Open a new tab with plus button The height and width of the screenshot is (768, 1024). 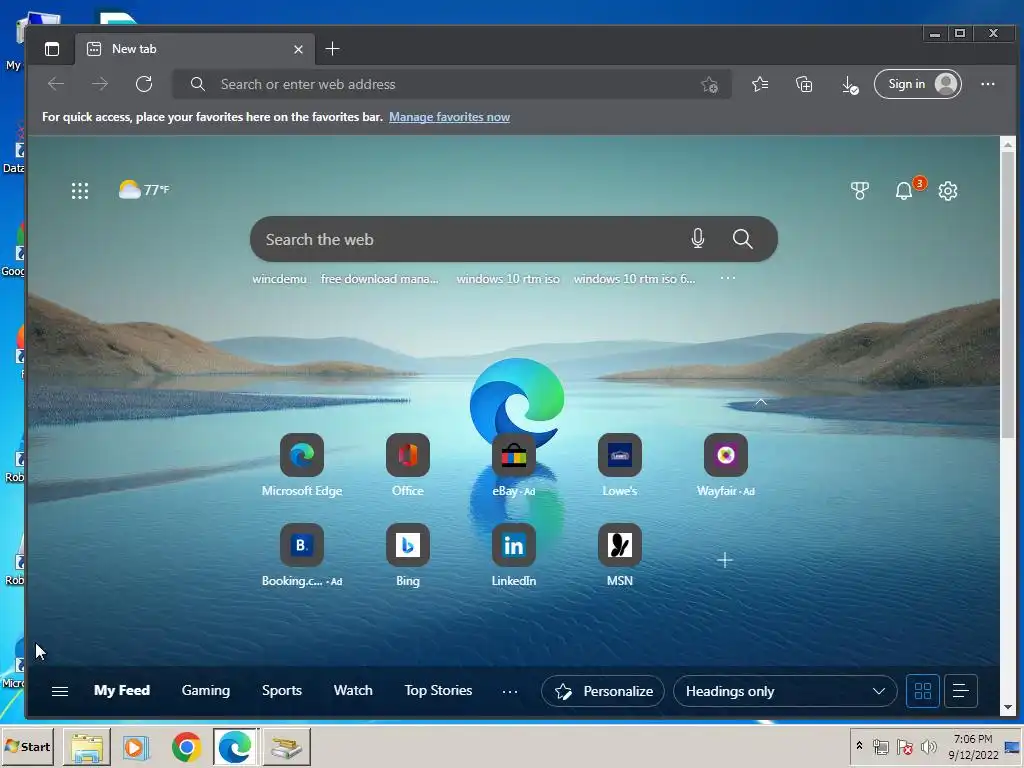(332, 49)
